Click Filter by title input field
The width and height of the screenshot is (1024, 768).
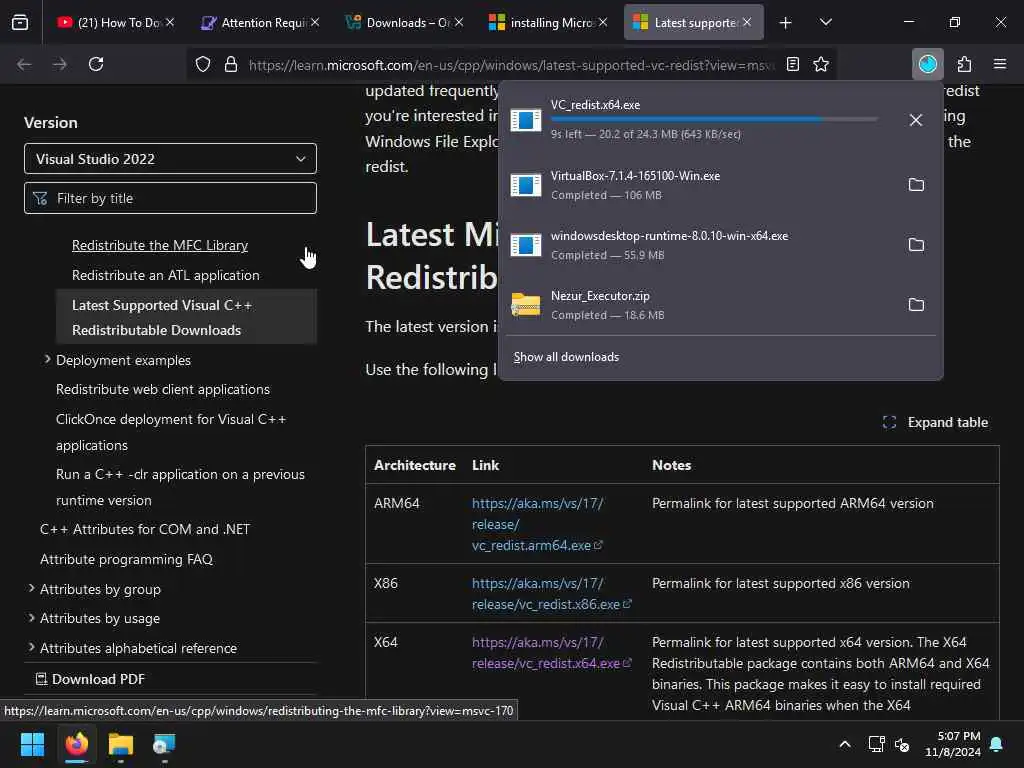click(170, 198)
